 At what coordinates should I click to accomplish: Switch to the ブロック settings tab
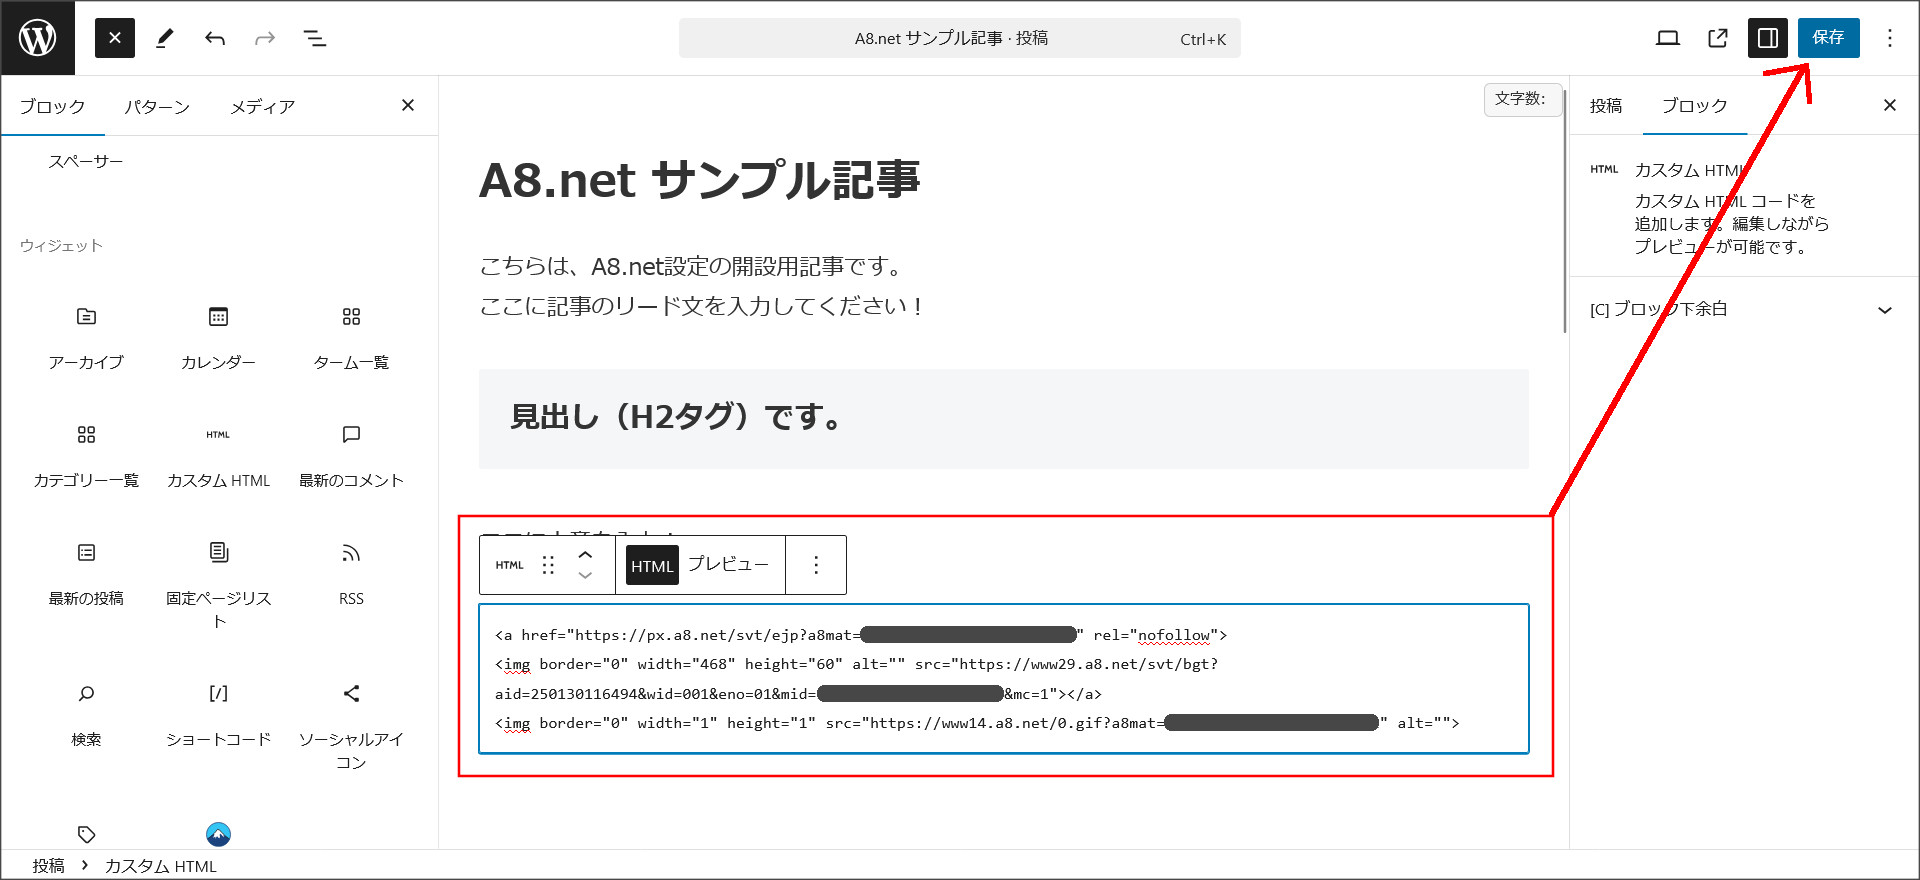coord(1694,106)
